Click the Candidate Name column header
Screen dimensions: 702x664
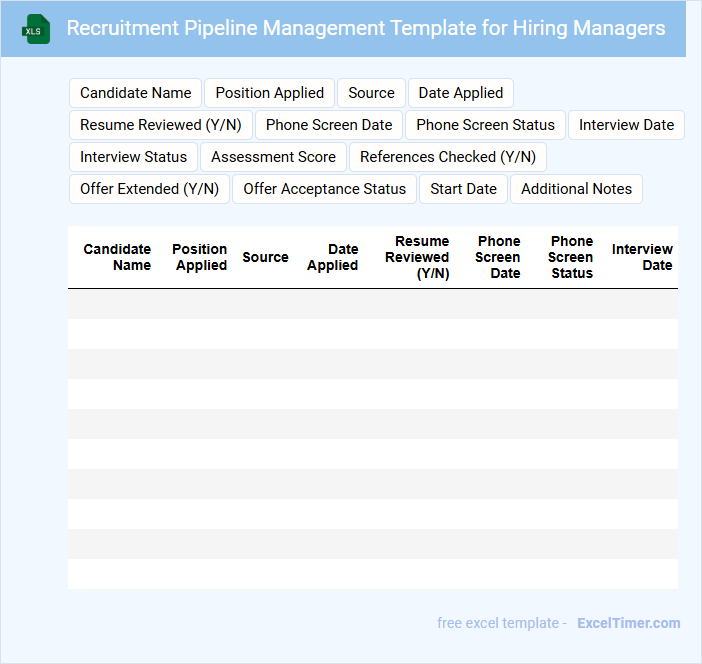pos(118,257)
